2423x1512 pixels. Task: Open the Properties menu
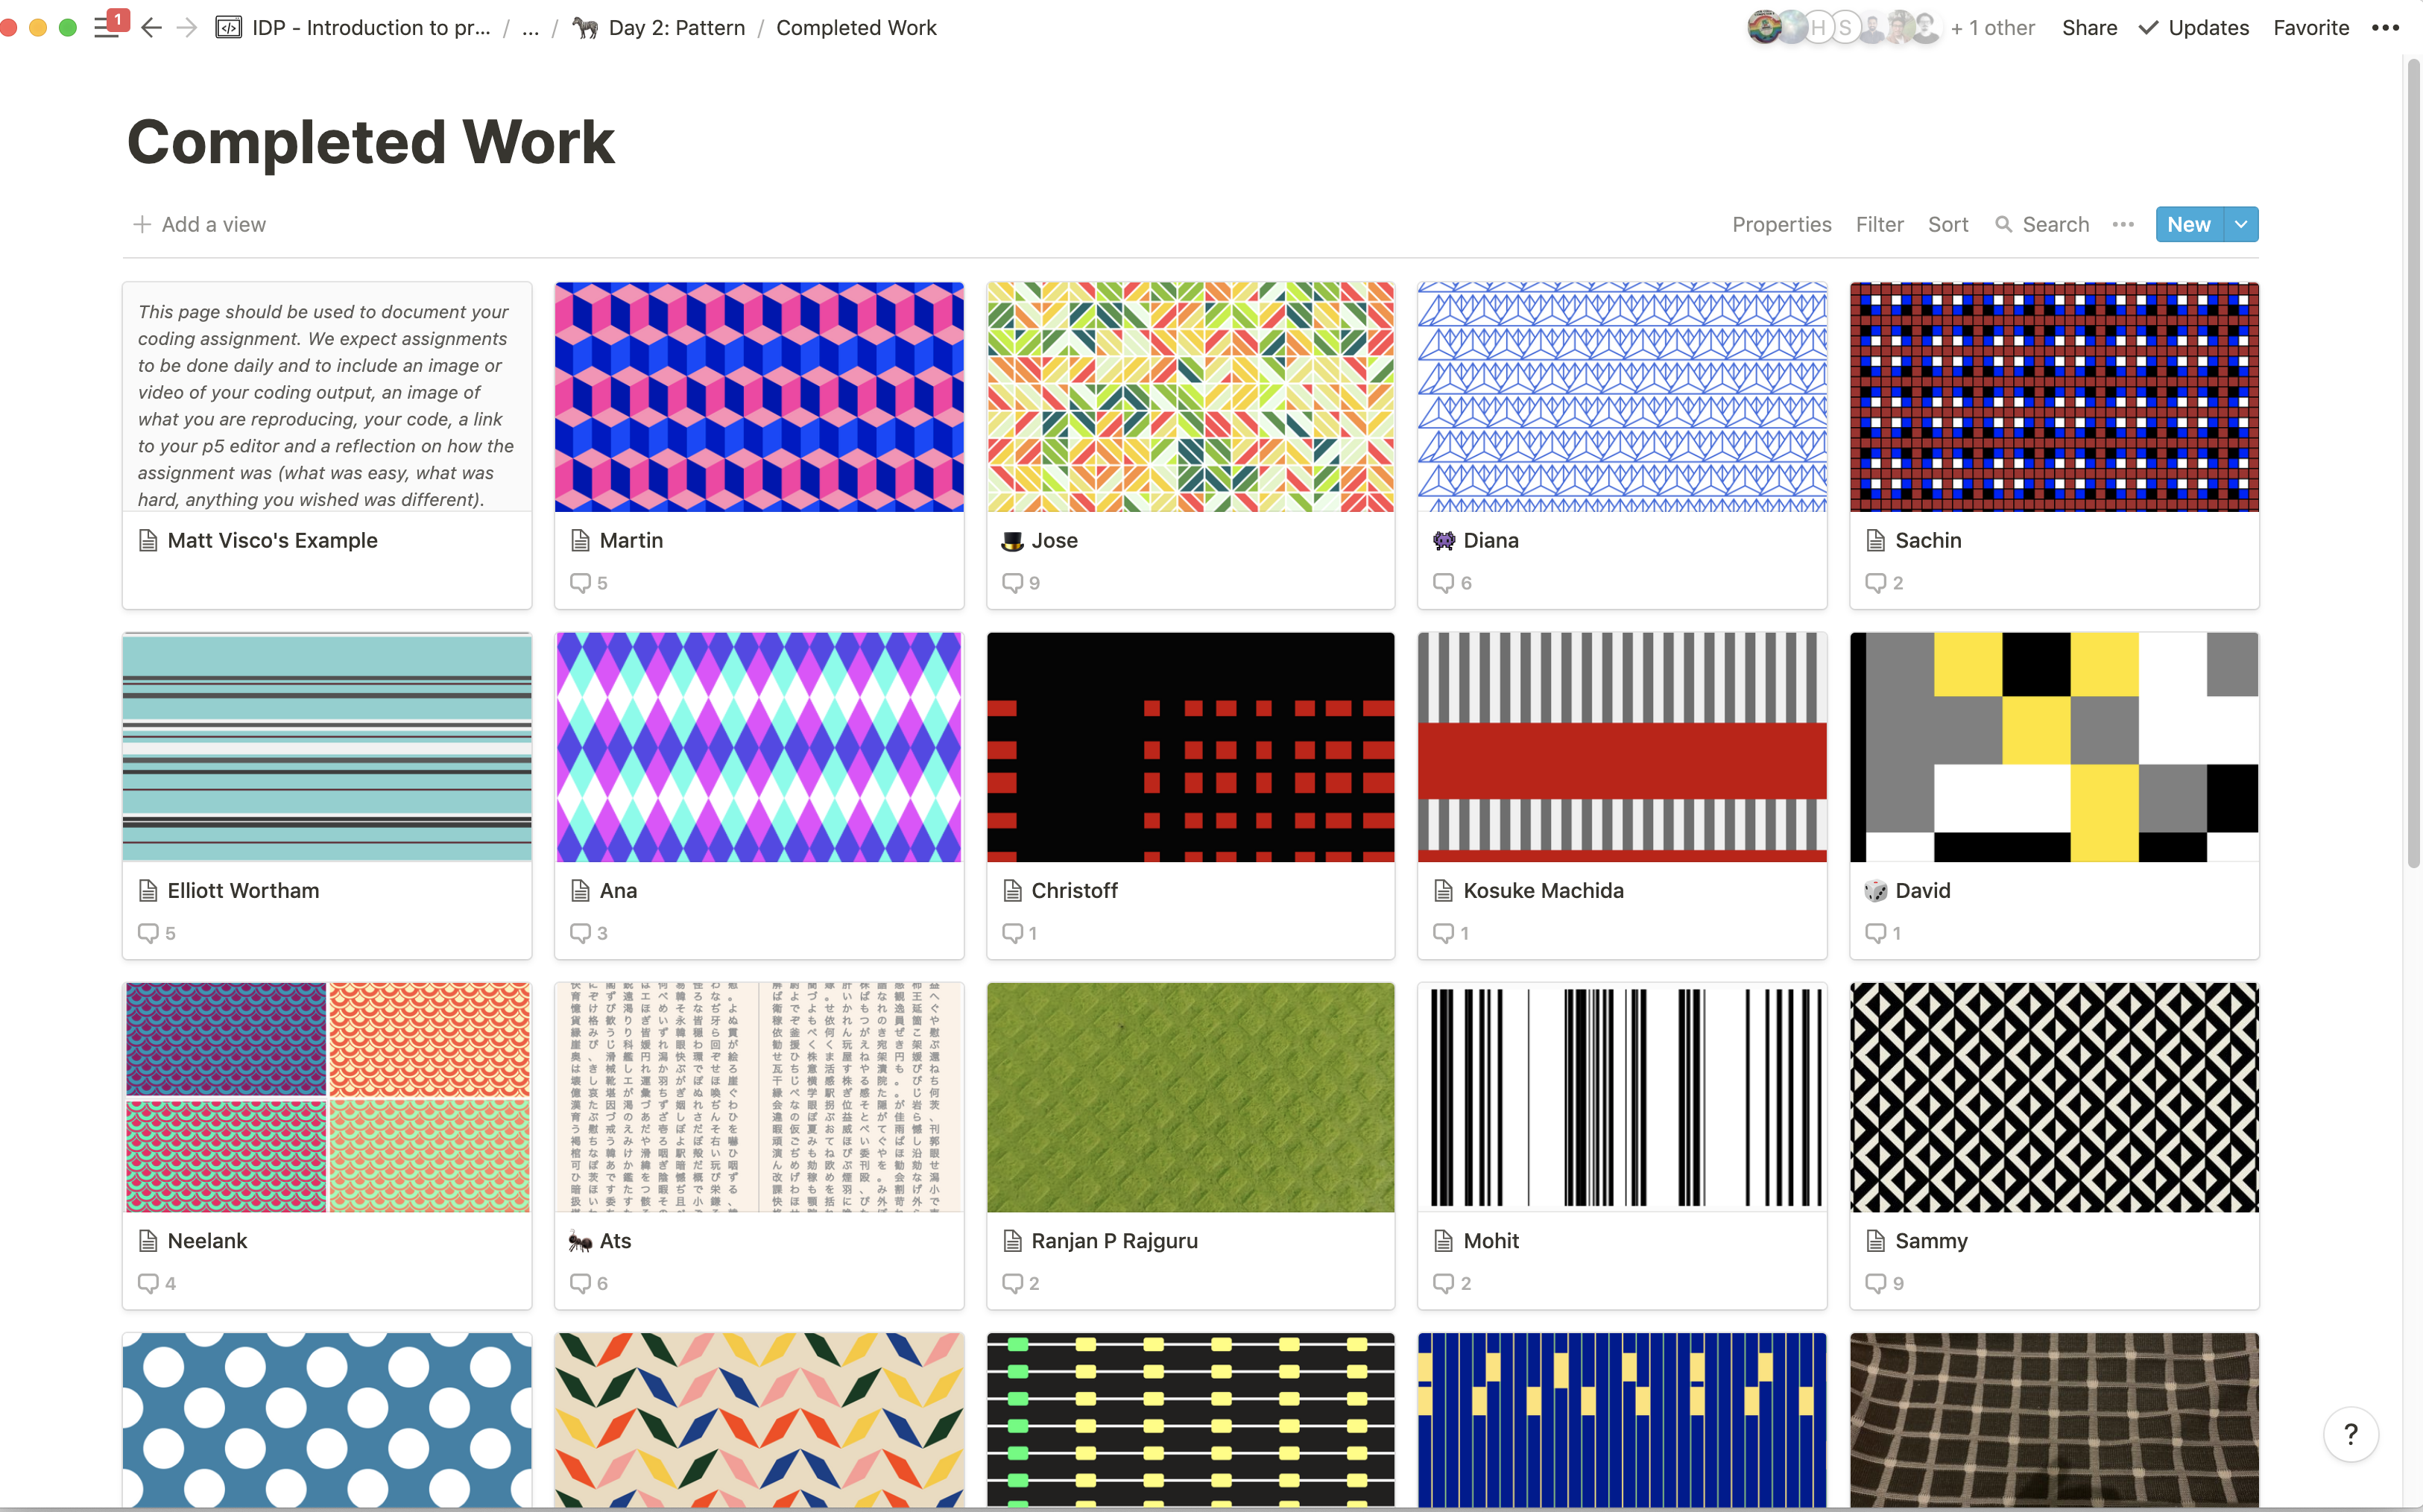(x=1781, y=224)
